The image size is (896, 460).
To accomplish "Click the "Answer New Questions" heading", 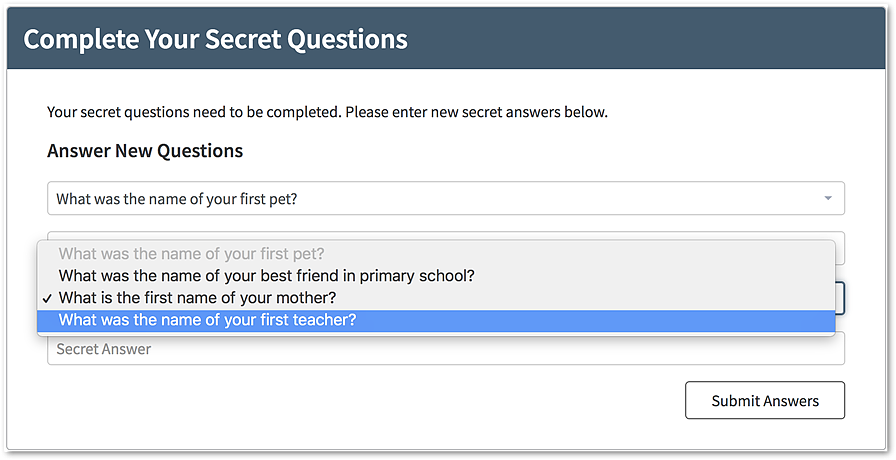I will pos(145,151).
